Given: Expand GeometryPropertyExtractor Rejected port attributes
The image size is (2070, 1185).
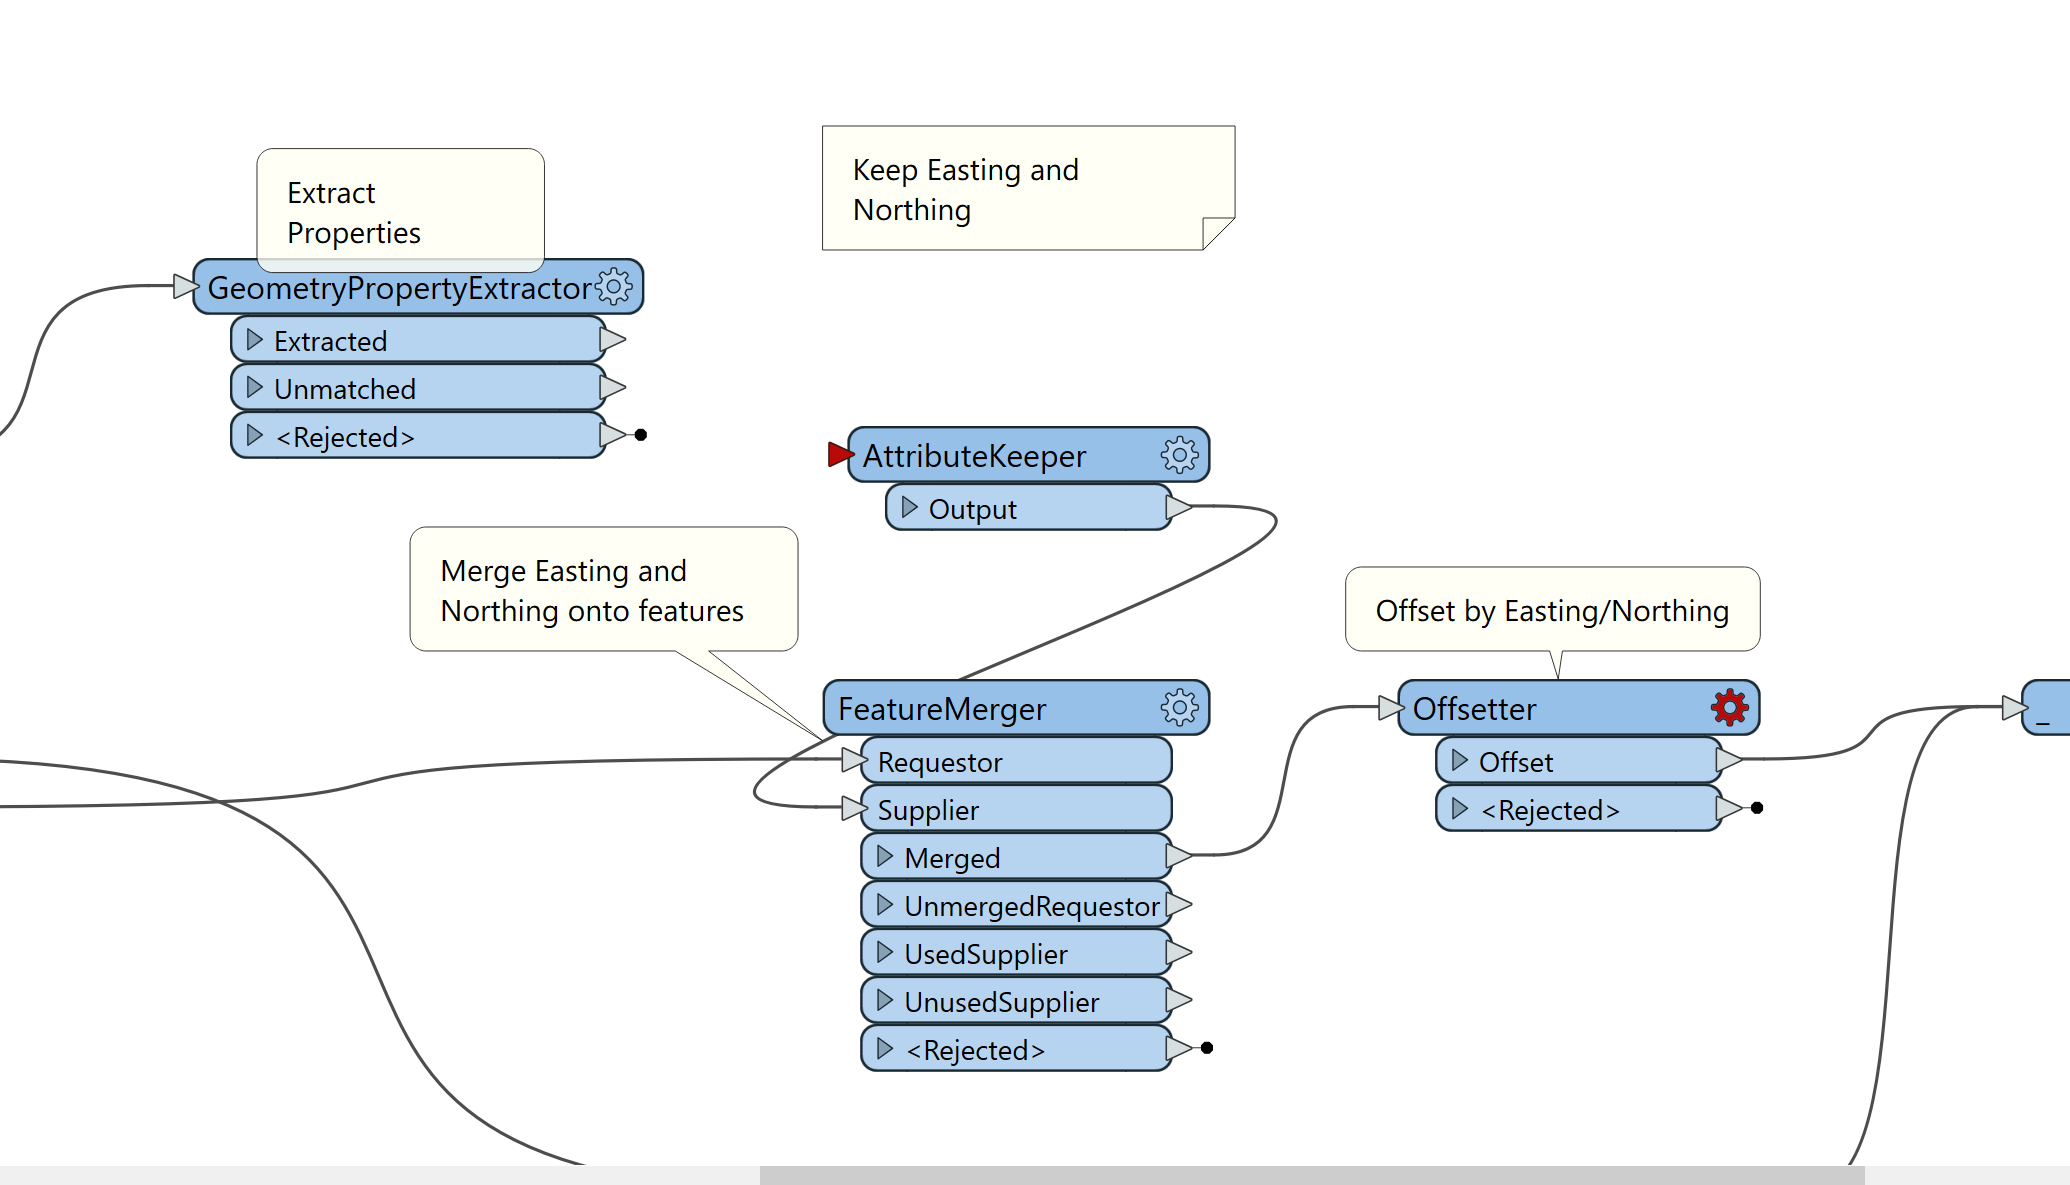Looking at the screenshot, I should pos(255,435).
